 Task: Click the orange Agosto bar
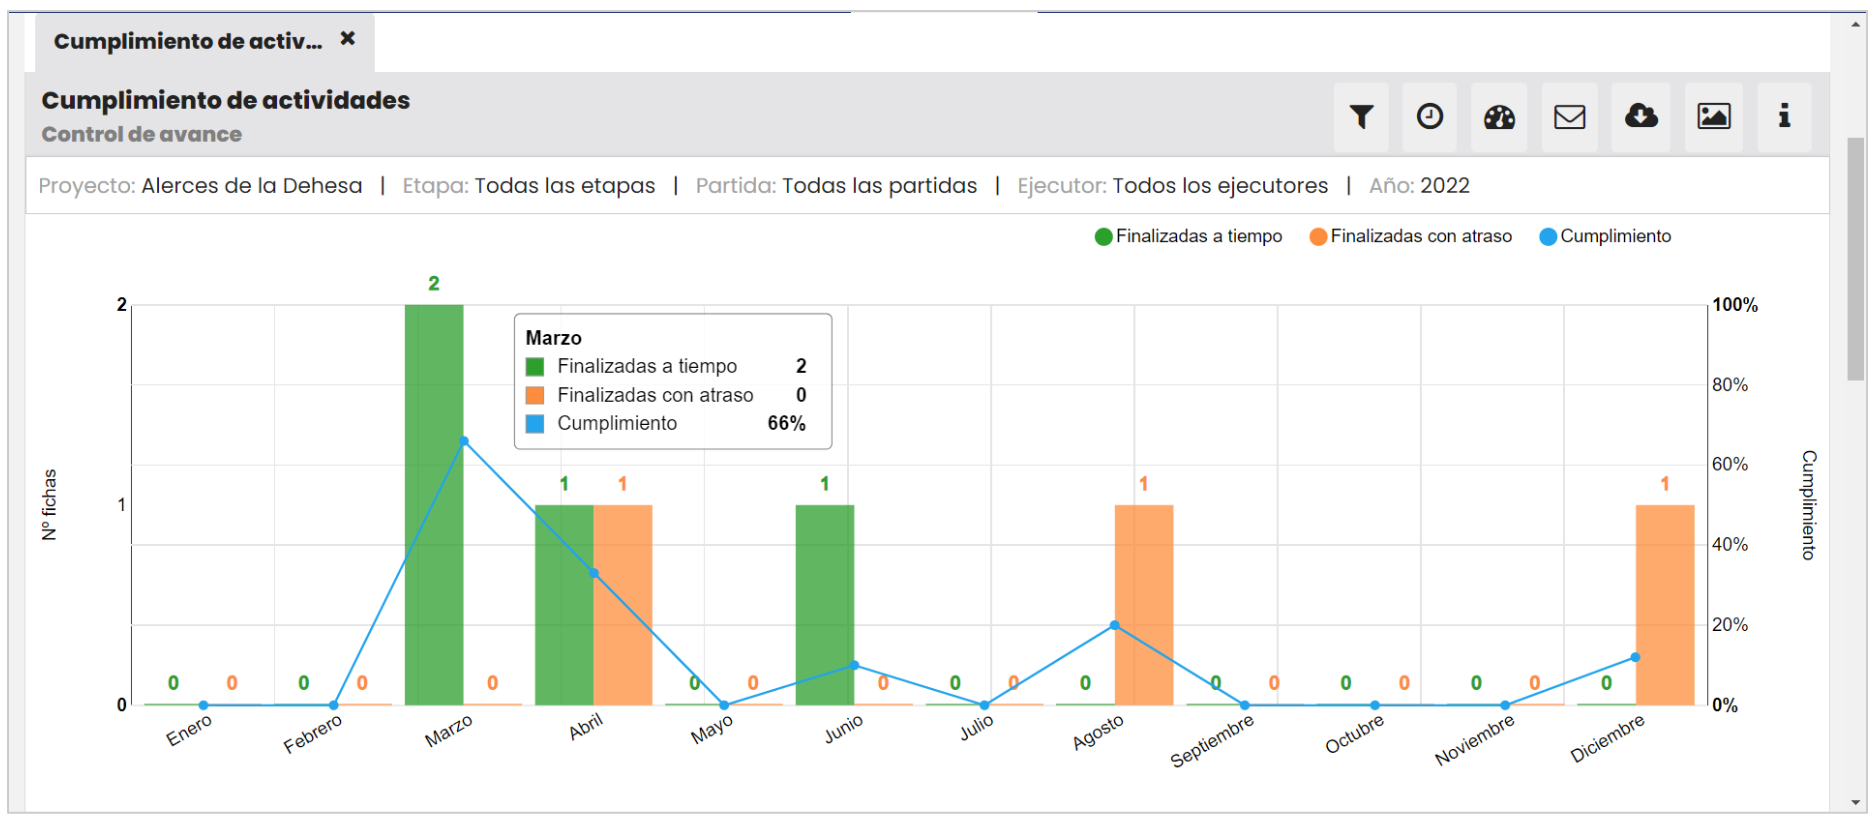(1144, 605)
